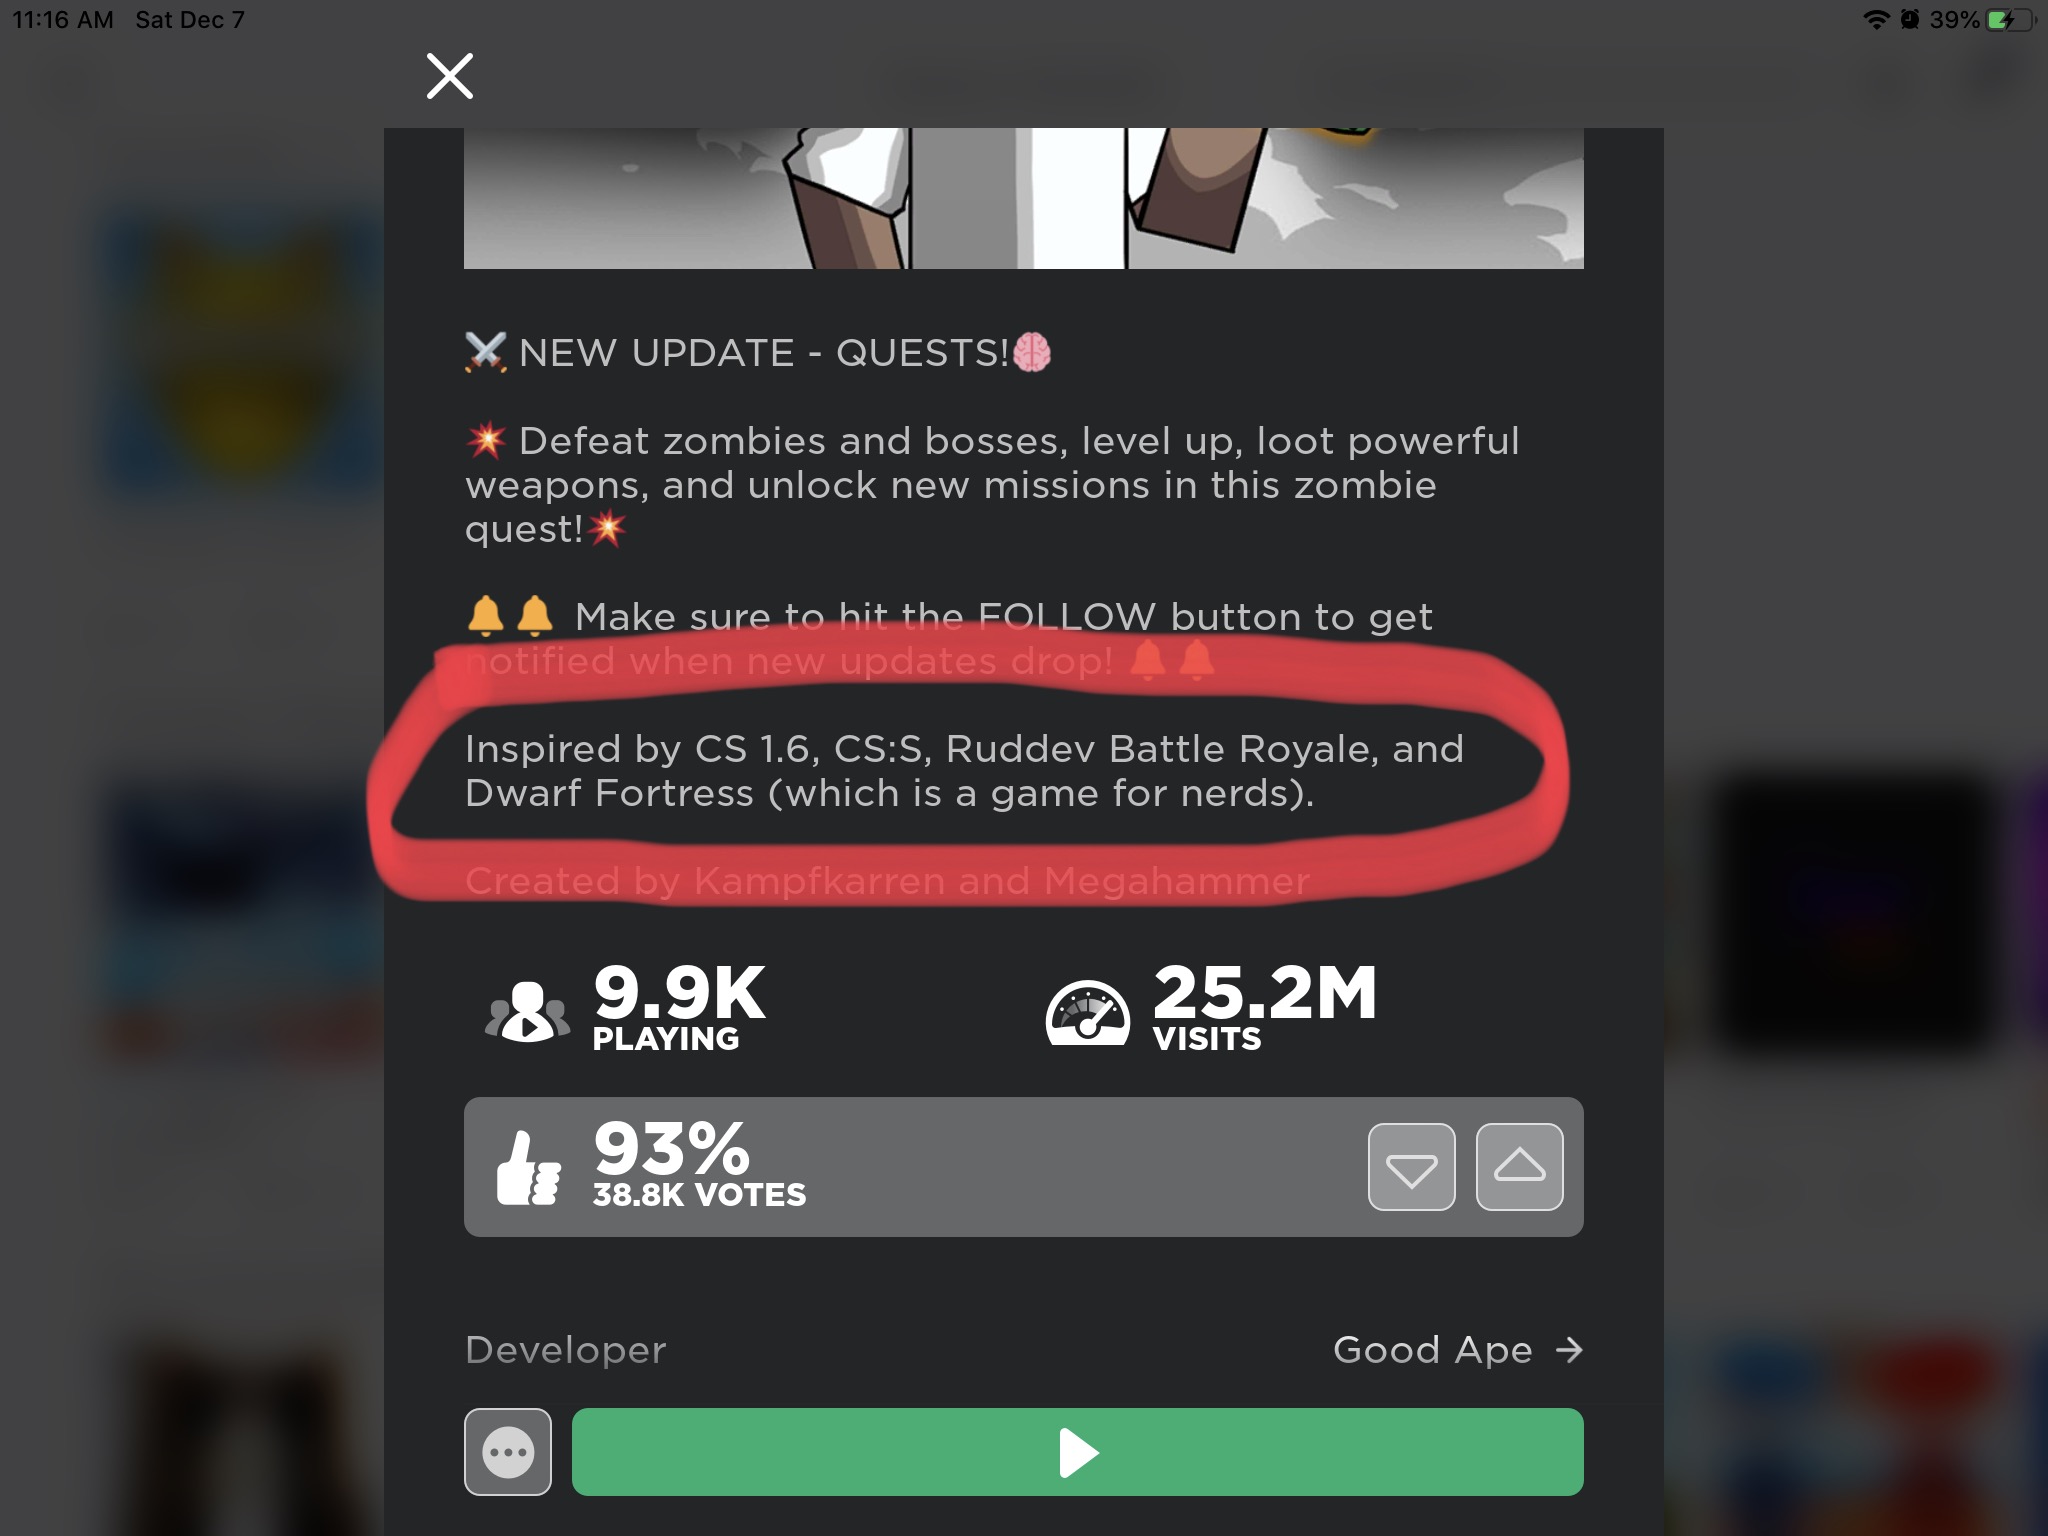Tap the thumbs-up rating icon

(x=528, y=1168)
